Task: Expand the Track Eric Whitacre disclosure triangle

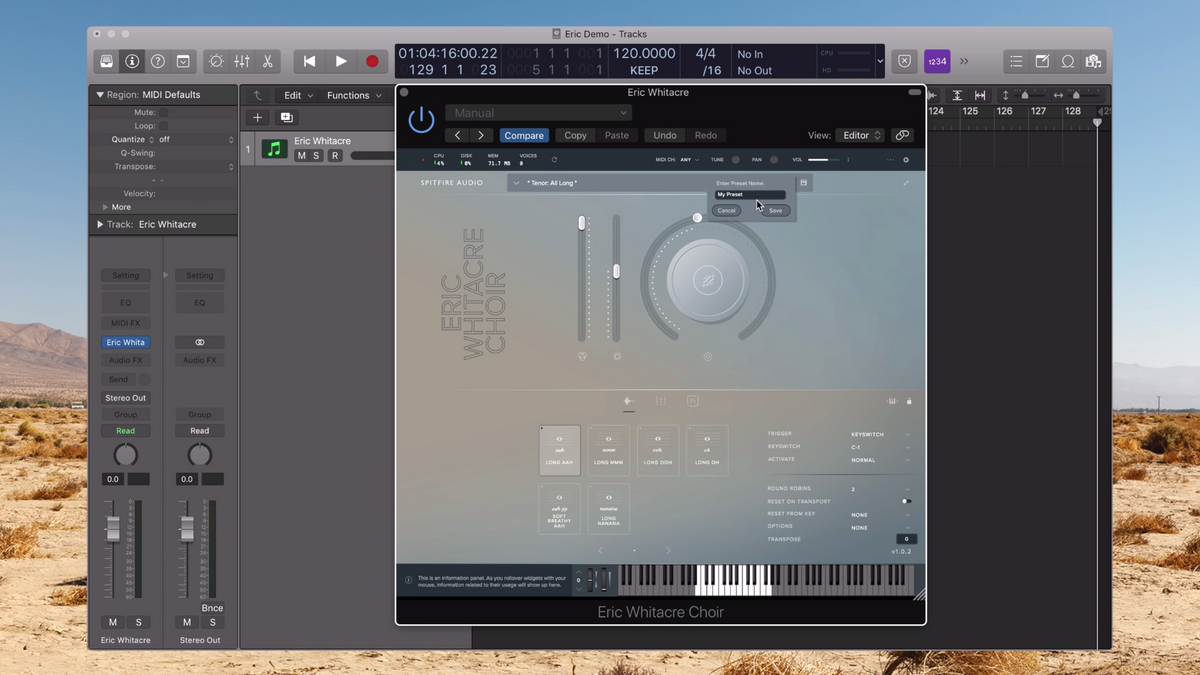Action: [100, 225]
